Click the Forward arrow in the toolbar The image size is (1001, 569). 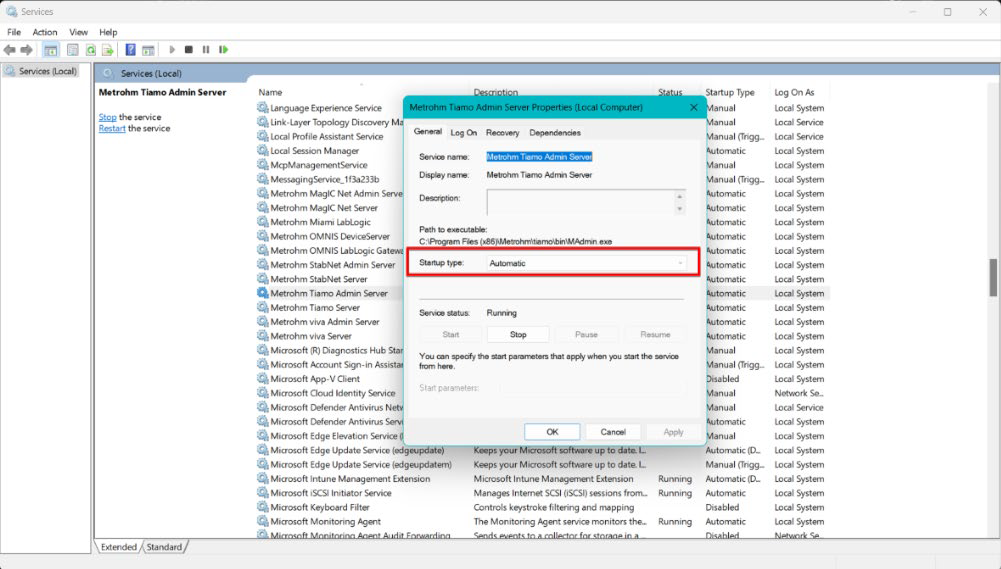[26, 50]
